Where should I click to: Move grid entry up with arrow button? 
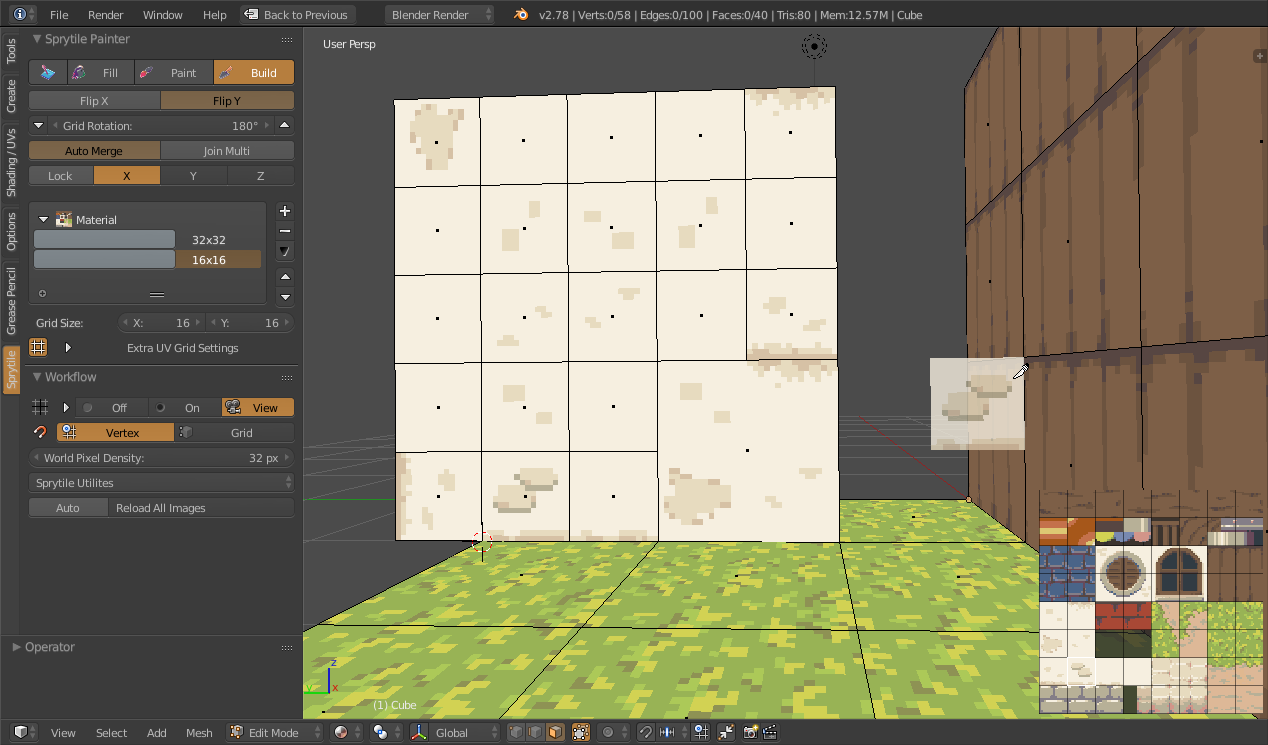(285, 277)
